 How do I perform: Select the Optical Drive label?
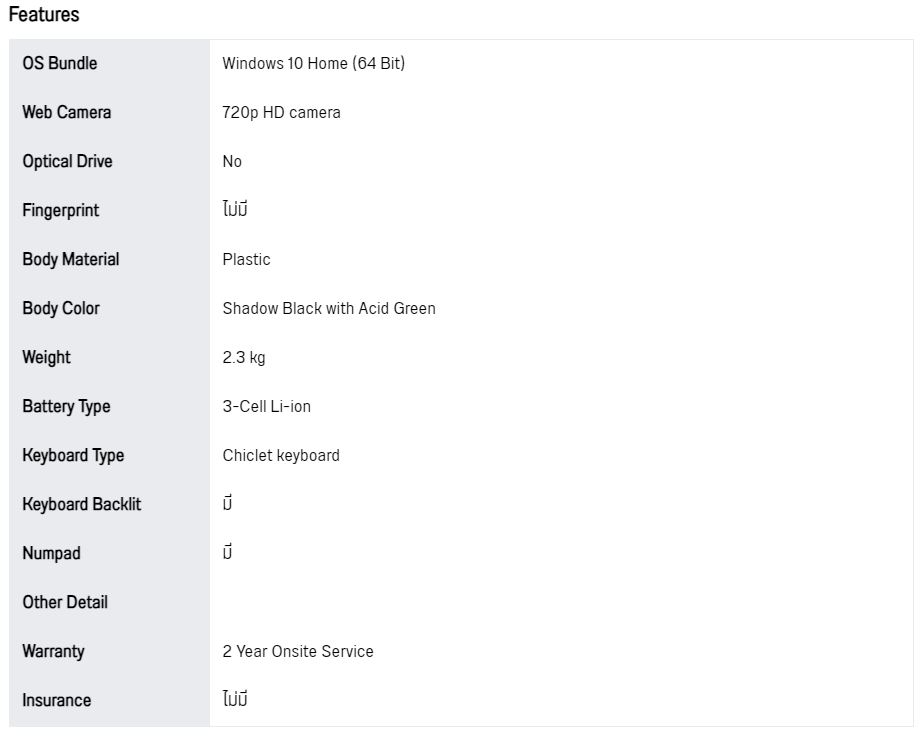67,161
